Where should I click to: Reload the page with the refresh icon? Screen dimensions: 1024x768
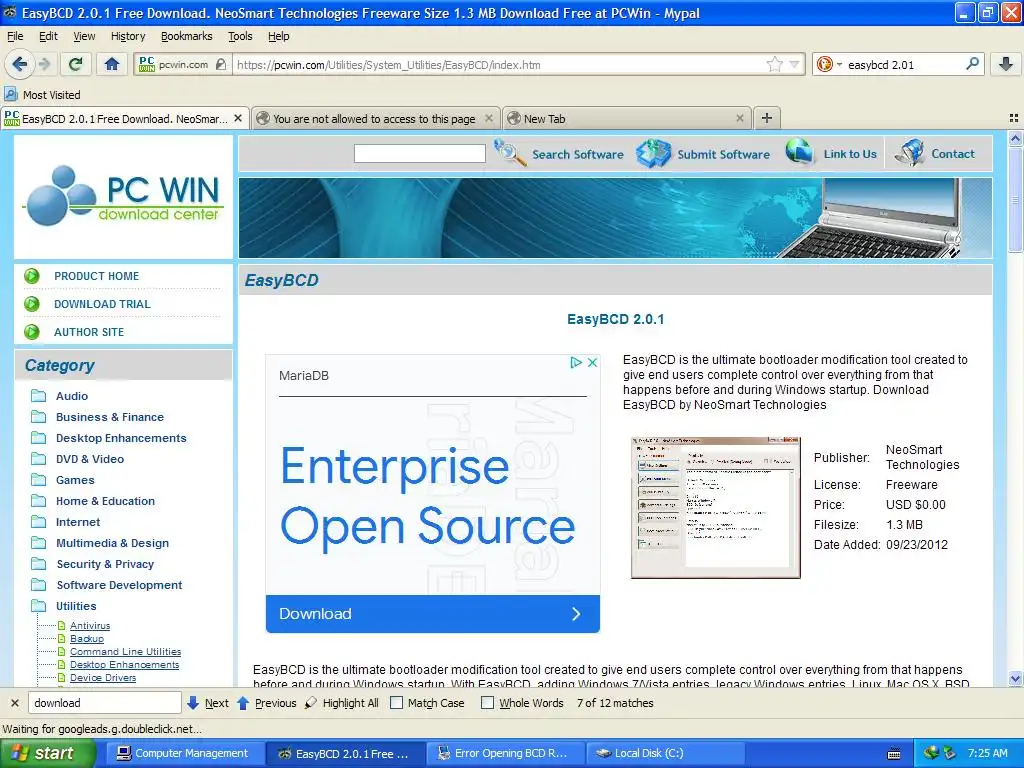76,64
